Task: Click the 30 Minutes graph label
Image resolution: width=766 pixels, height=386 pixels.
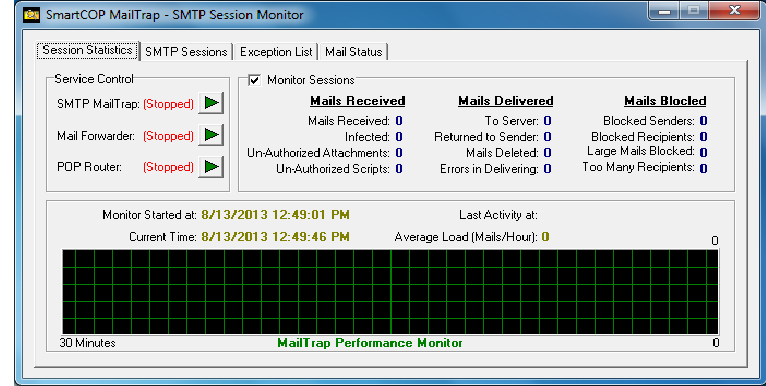Action: (87, 343)
